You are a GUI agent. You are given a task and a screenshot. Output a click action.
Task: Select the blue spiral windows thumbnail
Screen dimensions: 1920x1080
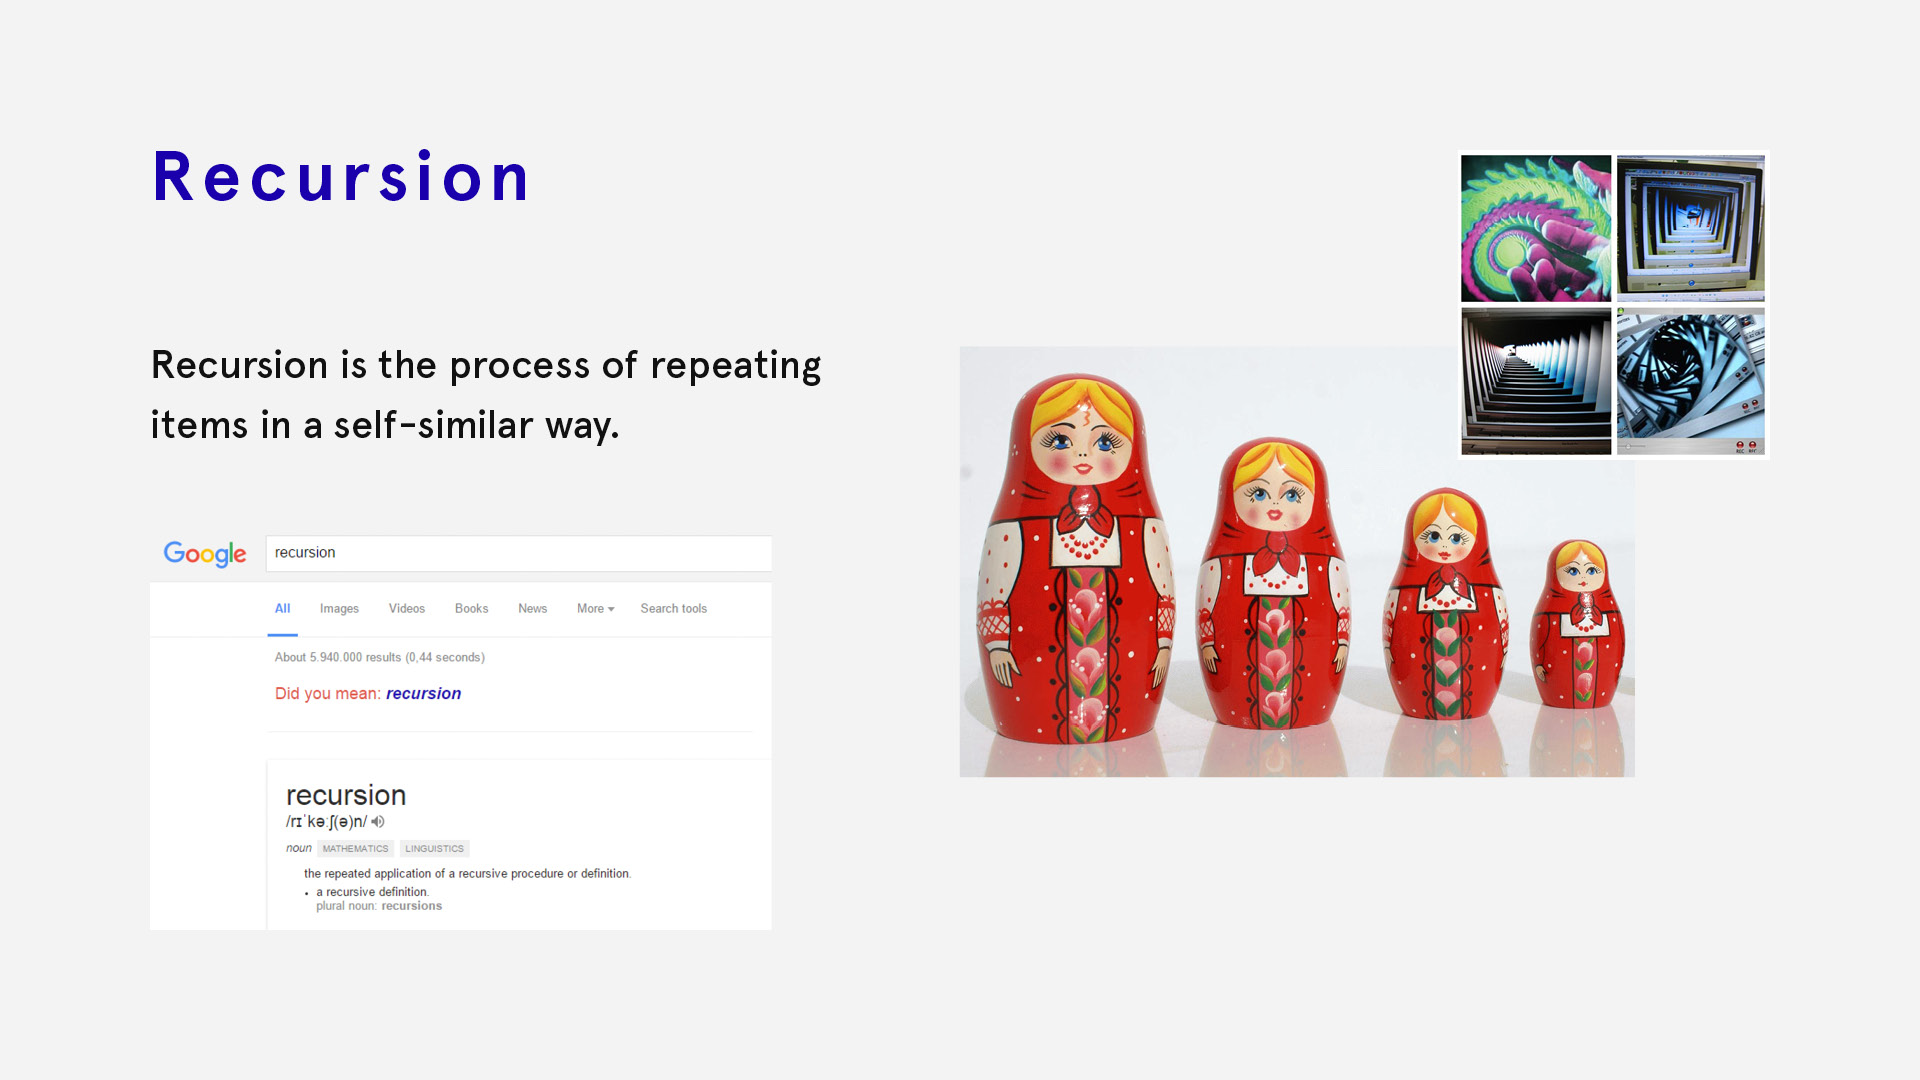[1690, 381]
